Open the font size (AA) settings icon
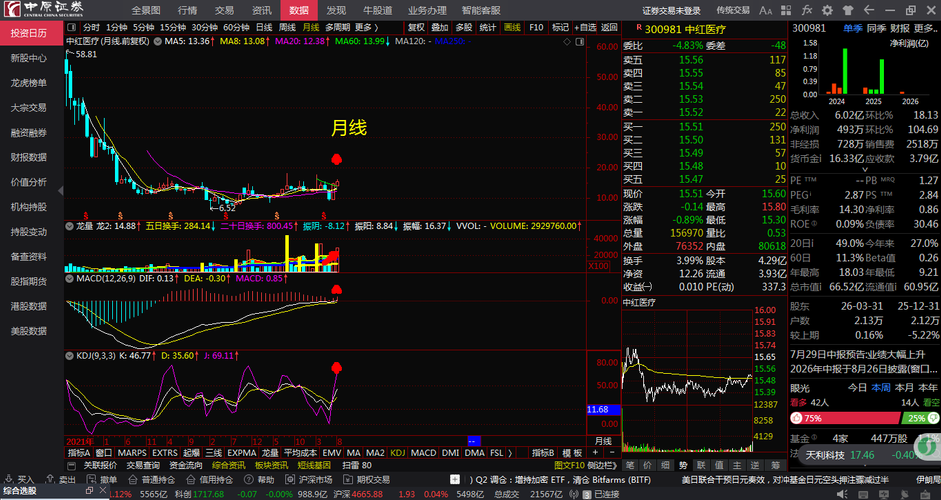 (766, 10)
